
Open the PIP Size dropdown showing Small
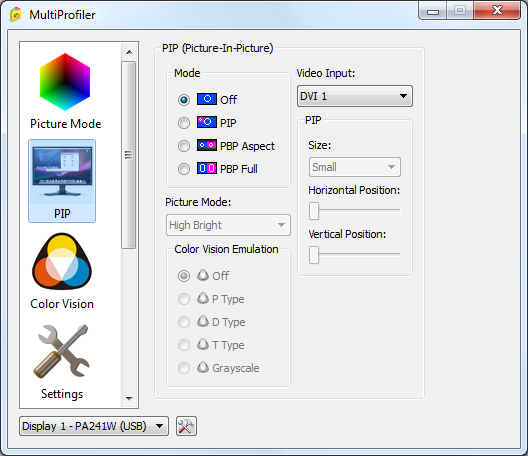point(355,167)
